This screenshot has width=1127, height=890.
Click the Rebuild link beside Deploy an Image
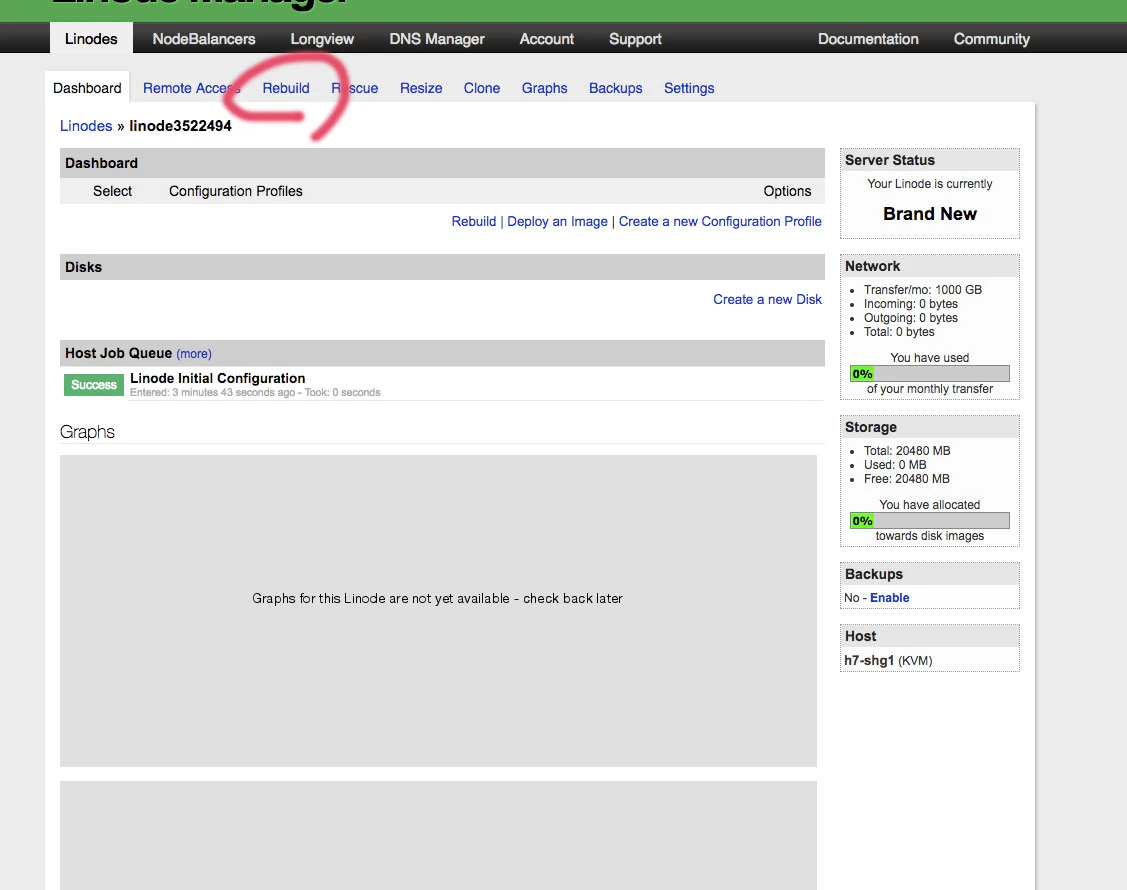474,221
